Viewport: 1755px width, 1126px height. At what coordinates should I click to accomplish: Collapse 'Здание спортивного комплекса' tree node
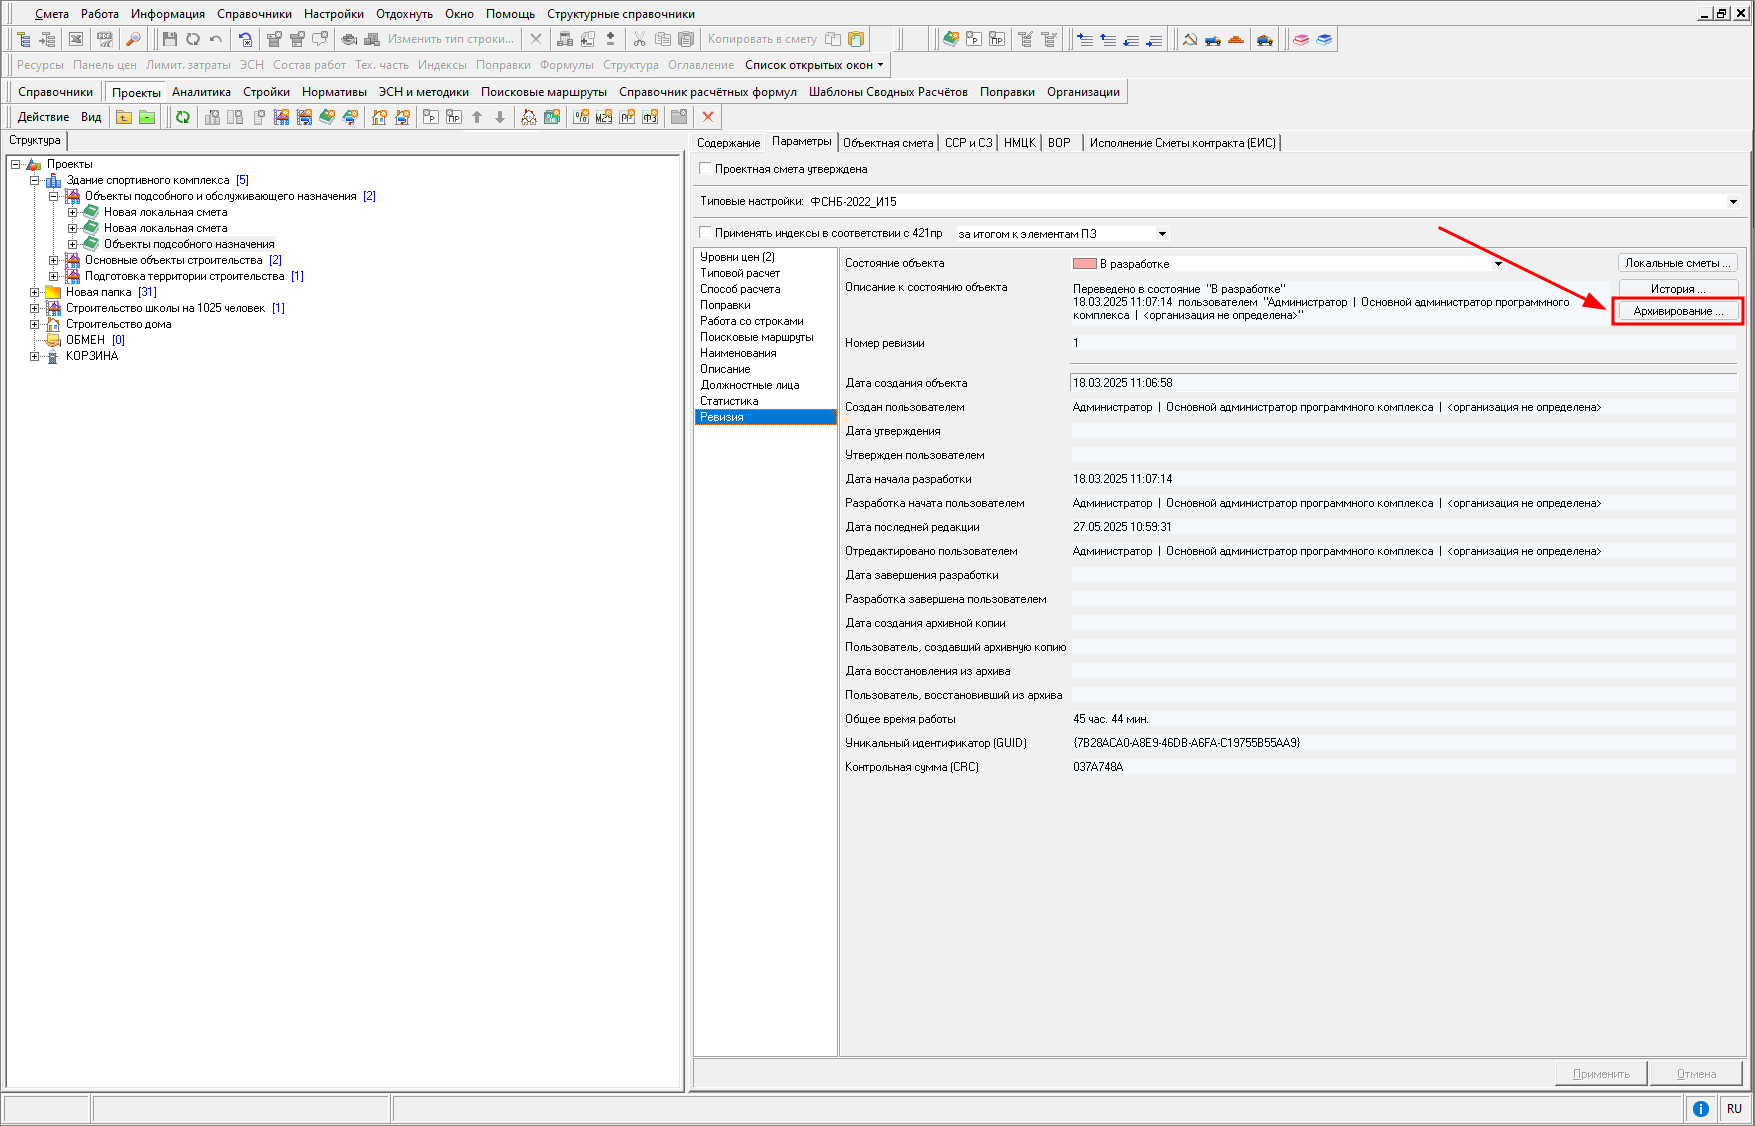point(35,180)
